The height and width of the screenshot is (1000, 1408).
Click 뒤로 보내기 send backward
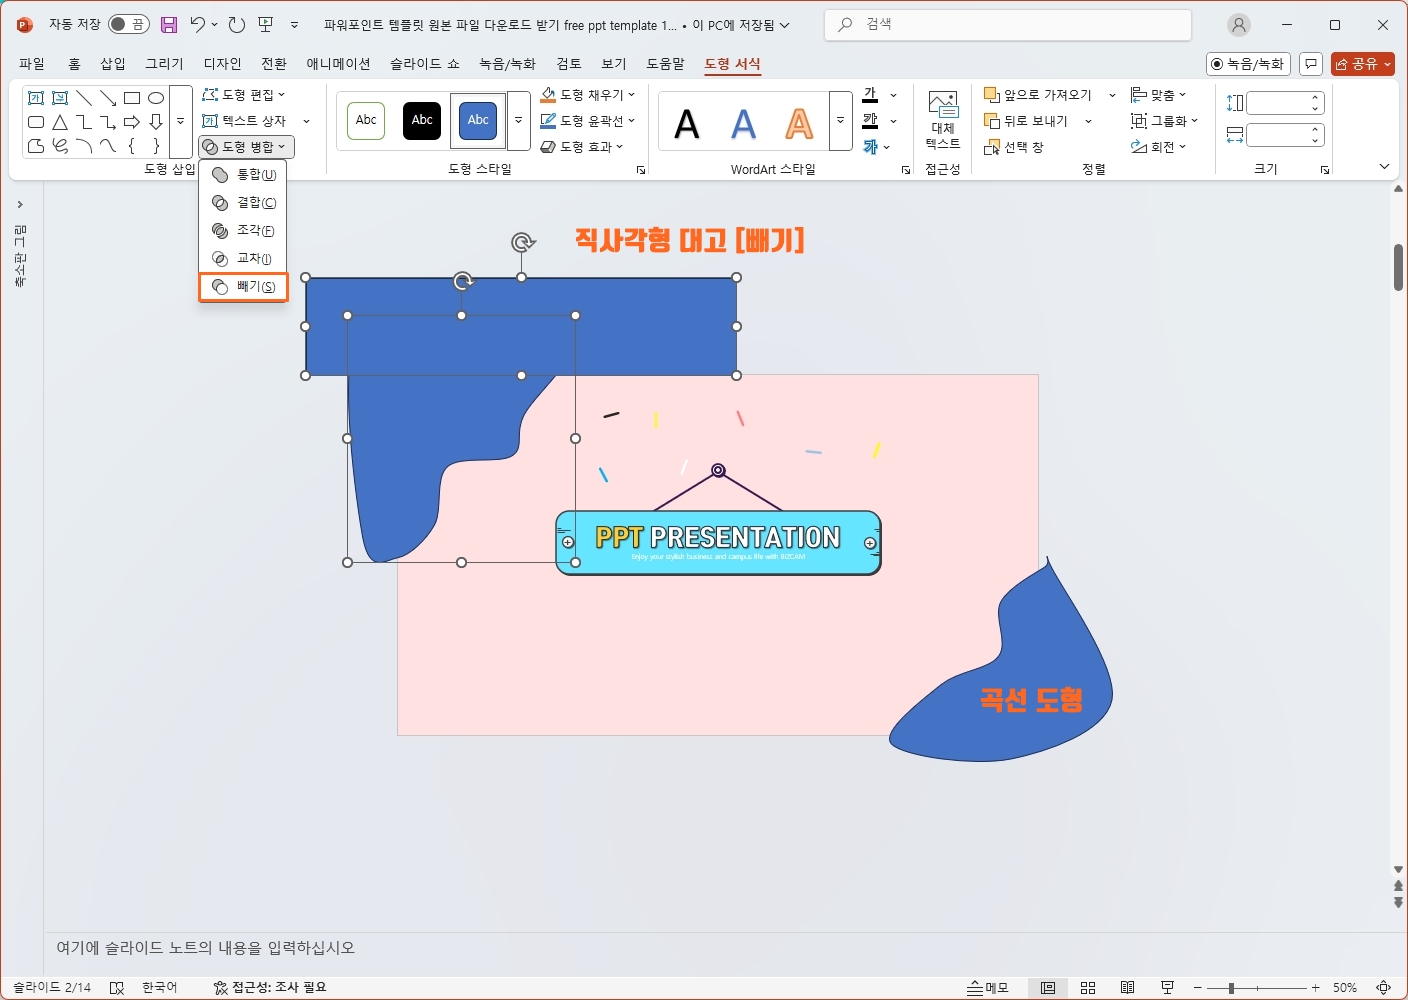(x=1027, y=121)
